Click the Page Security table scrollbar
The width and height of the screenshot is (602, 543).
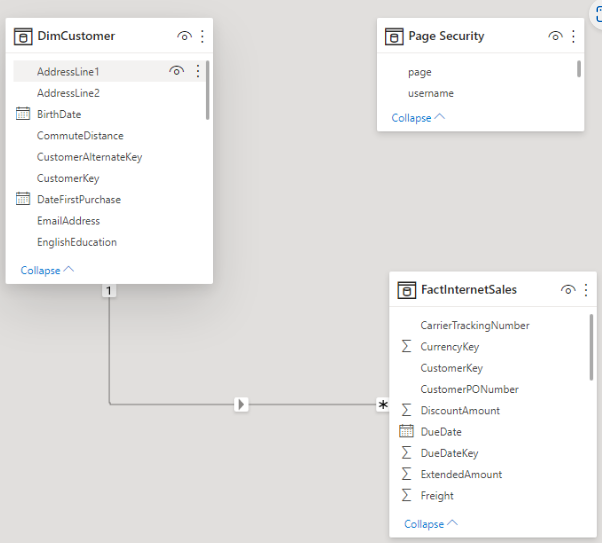(579, 69)
